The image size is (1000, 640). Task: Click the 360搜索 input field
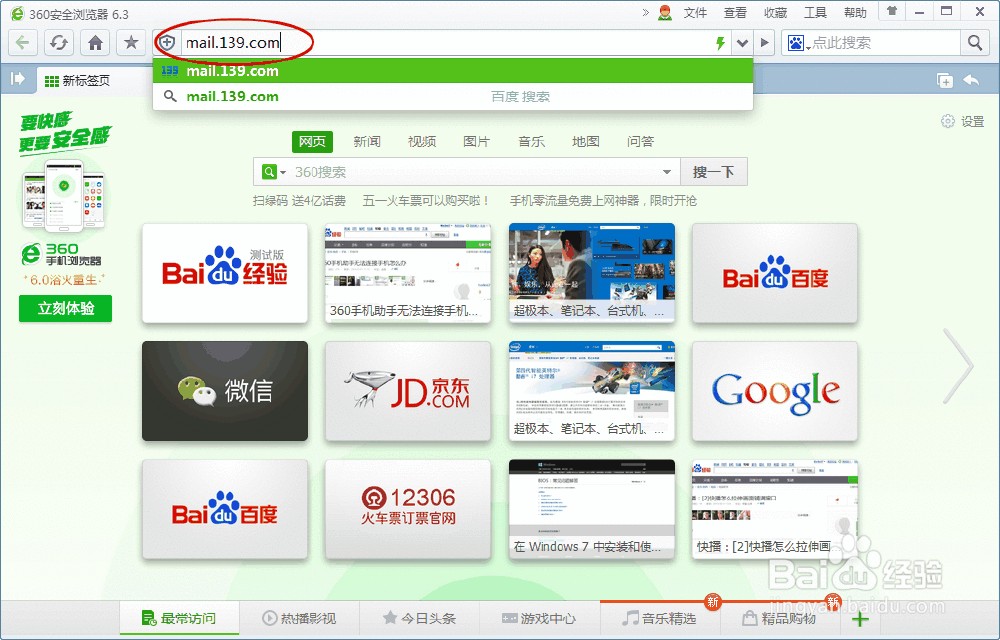tap(474, 172)
